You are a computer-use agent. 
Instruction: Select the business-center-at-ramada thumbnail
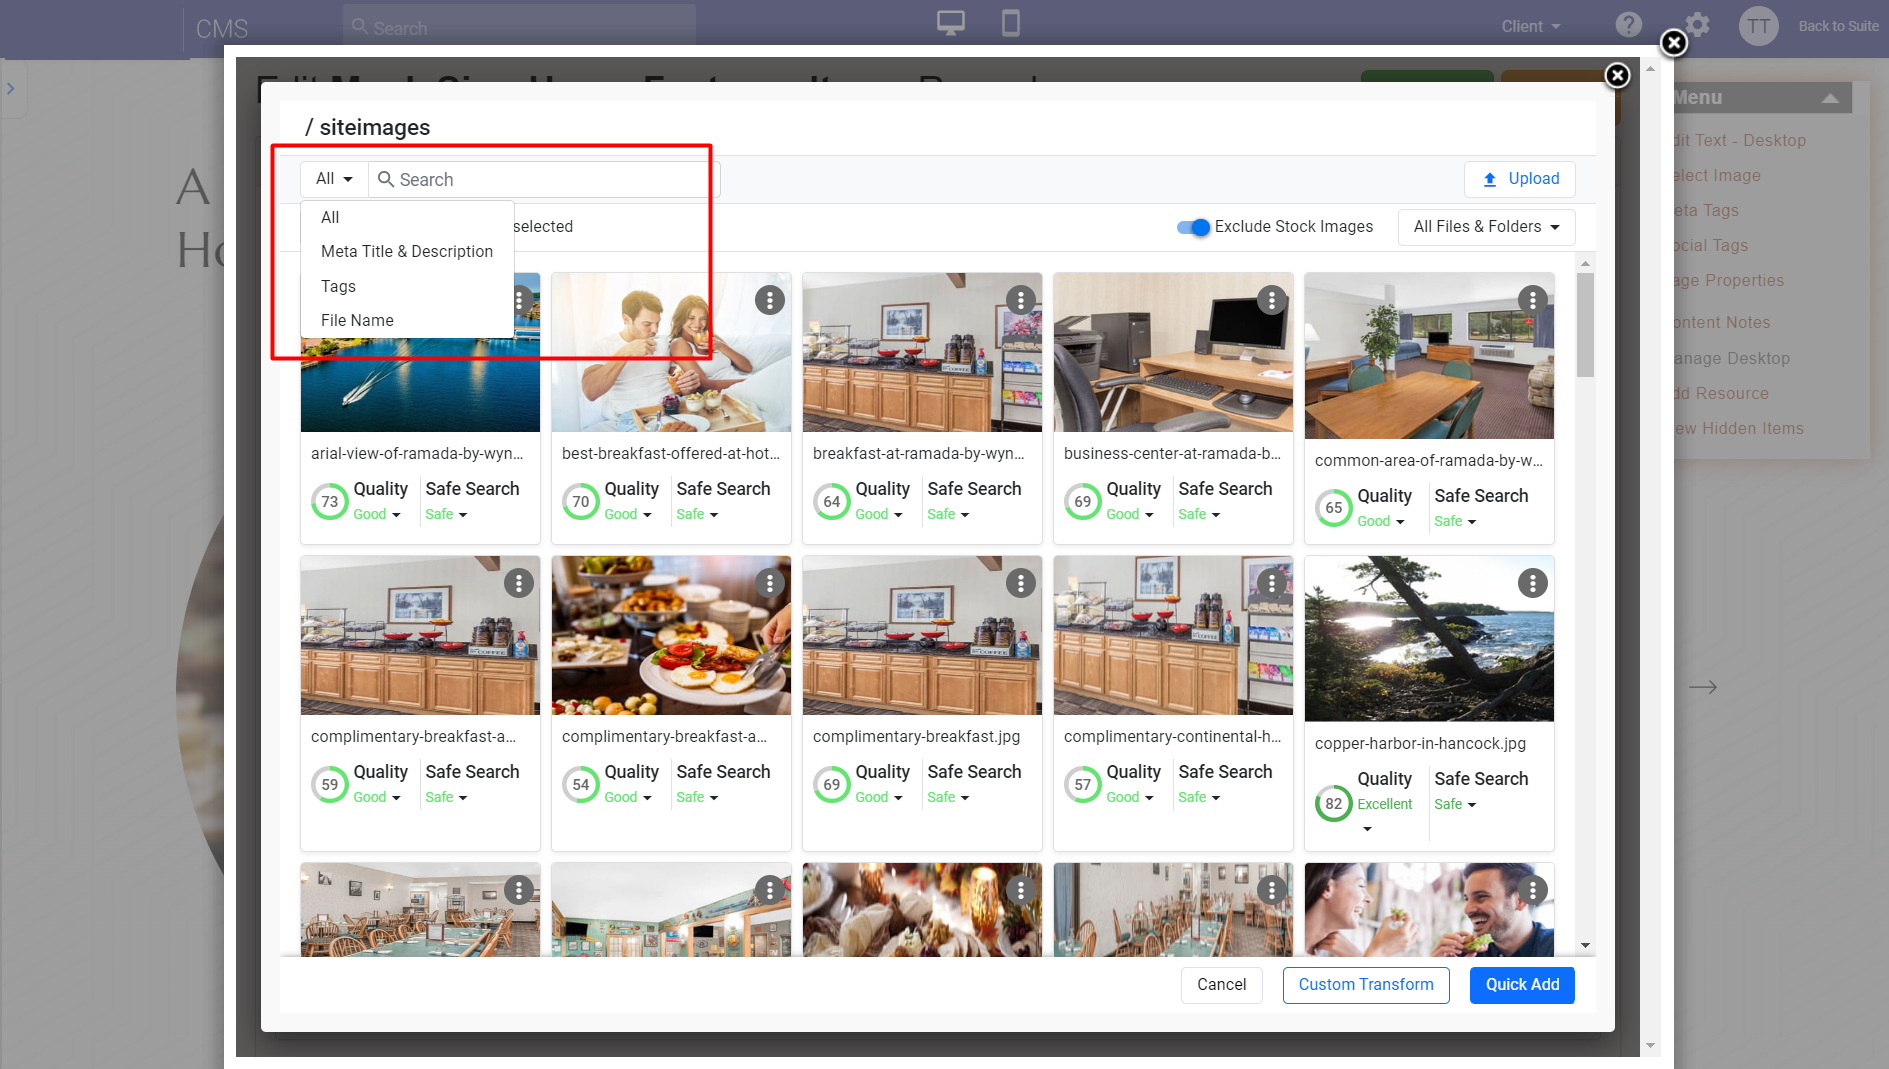pyautogui.click(x=1173, y=352)
